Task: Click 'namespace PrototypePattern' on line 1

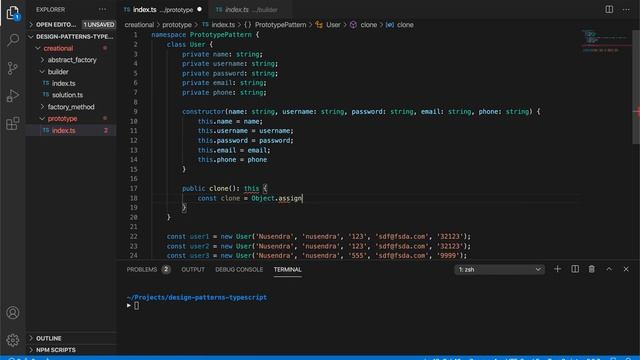Action: point(202,35)
